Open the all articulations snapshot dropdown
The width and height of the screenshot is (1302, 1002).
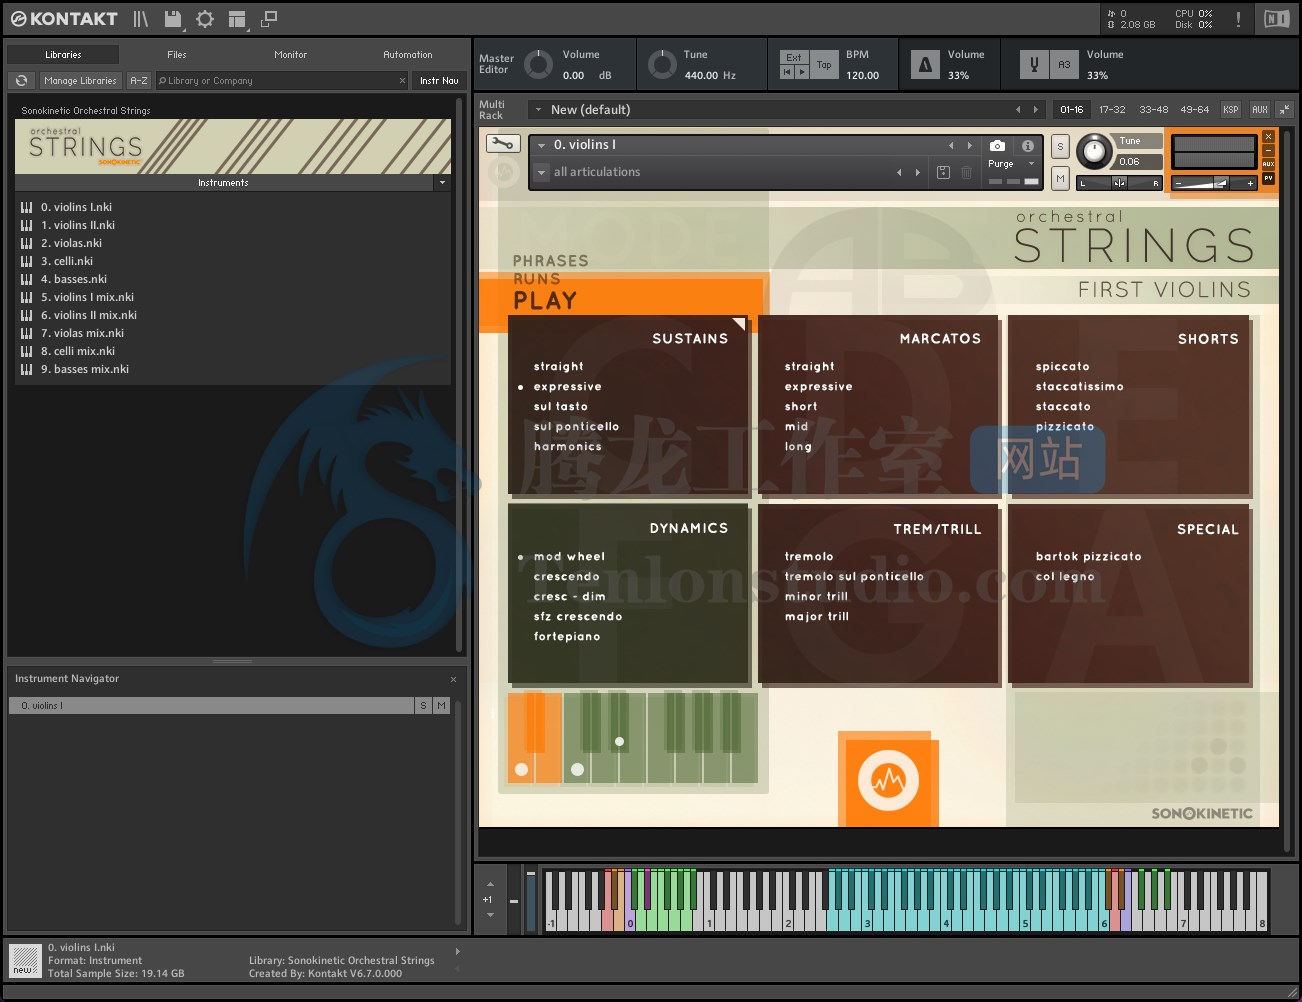542,173
